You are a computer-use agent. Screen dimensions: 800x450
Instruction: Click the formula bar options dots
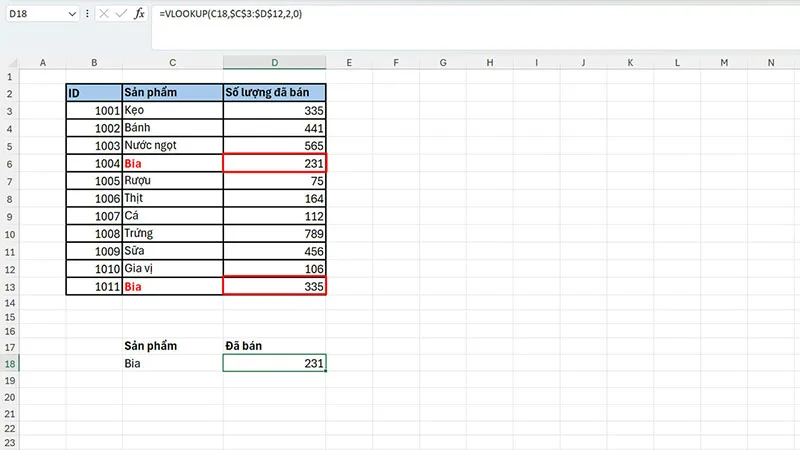[x=87, y=14]
